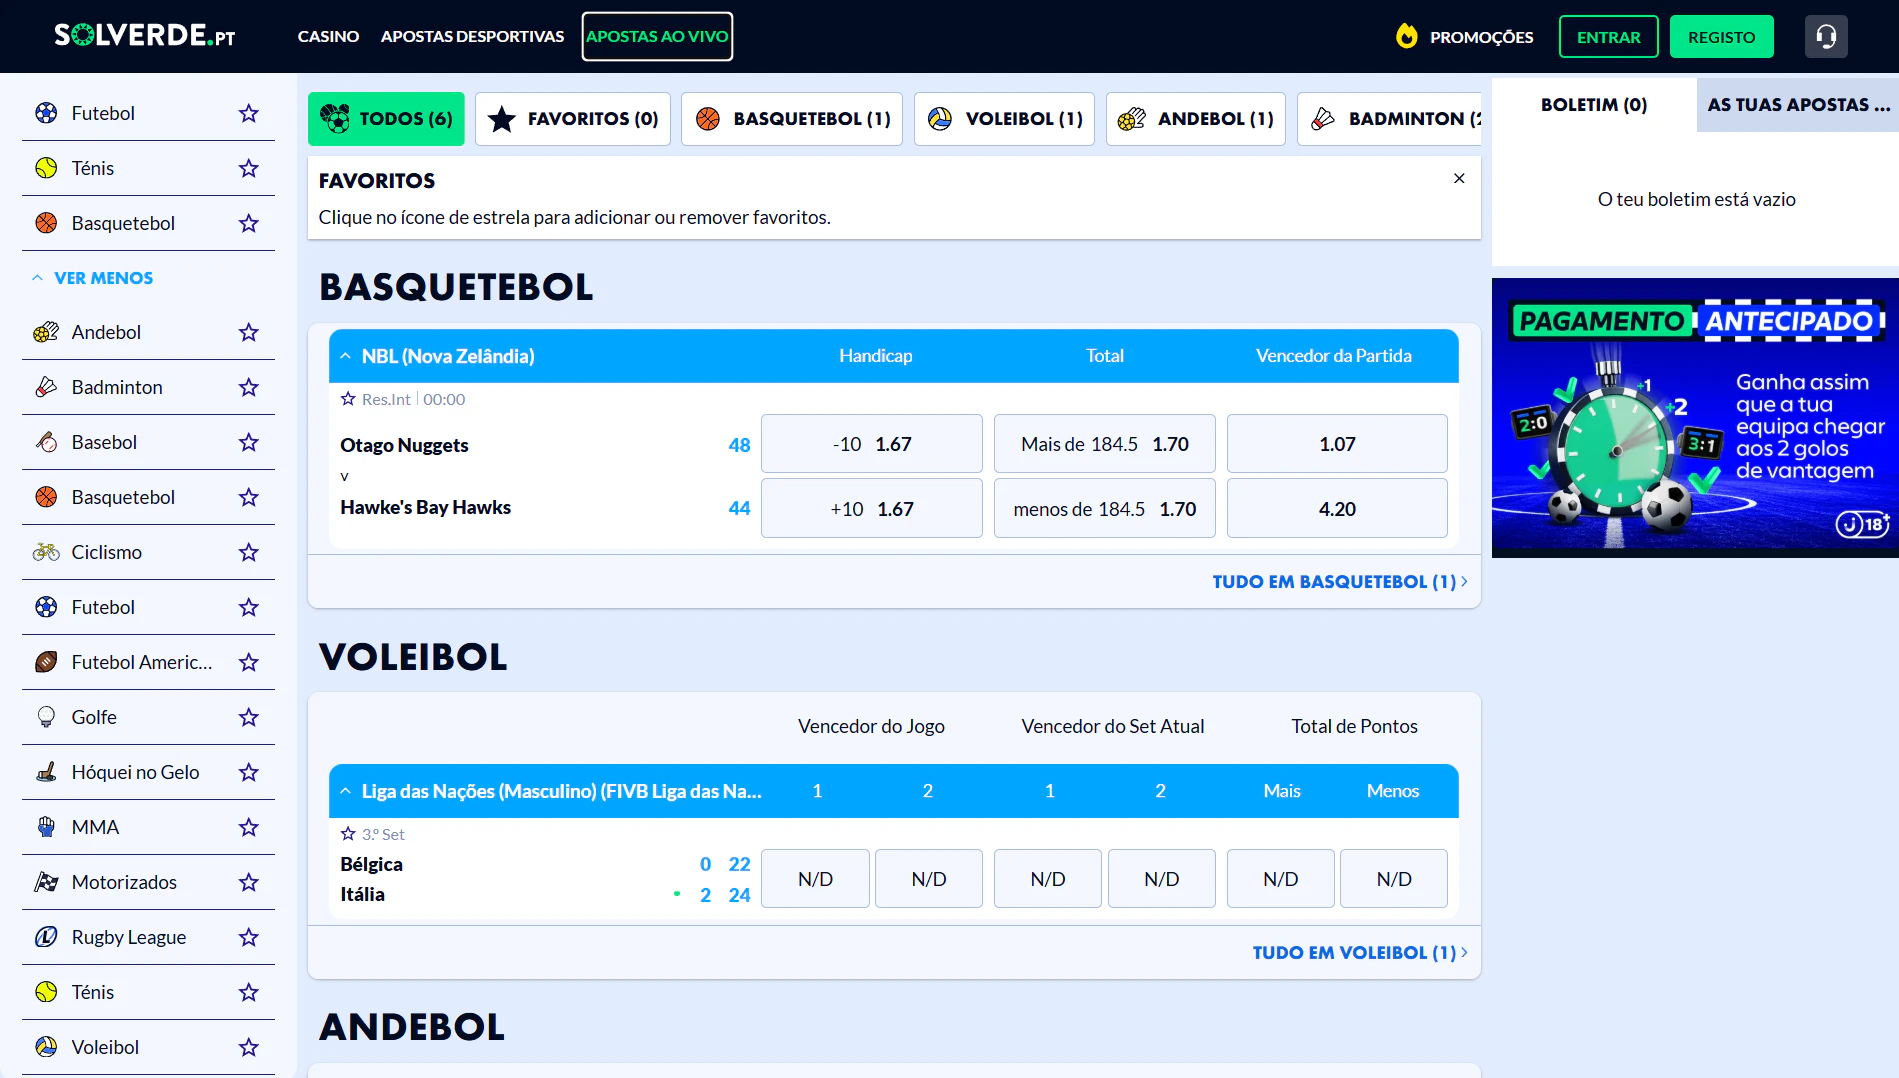Open the Ciclismo bicycle icon
Image resolution: width=1899 pixels, height=1078 pixels.
click(x=46, y=552)
